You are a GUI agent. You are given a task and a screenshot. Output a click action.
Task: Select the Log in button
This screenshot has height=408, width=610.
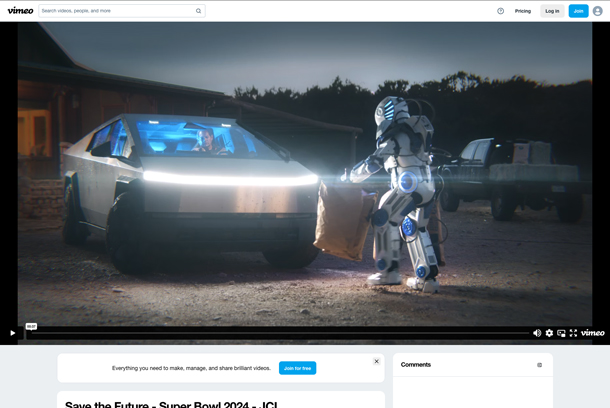tap(552, 11)
